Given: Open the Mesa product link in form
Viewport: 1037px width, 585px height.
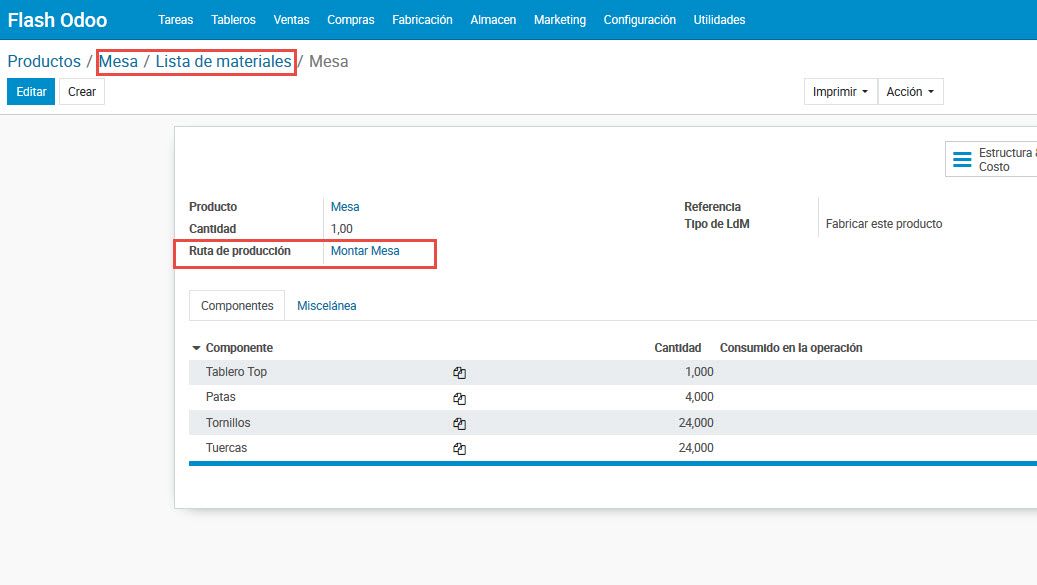Looking at the screenshot, I should click(x=345, y=207).
